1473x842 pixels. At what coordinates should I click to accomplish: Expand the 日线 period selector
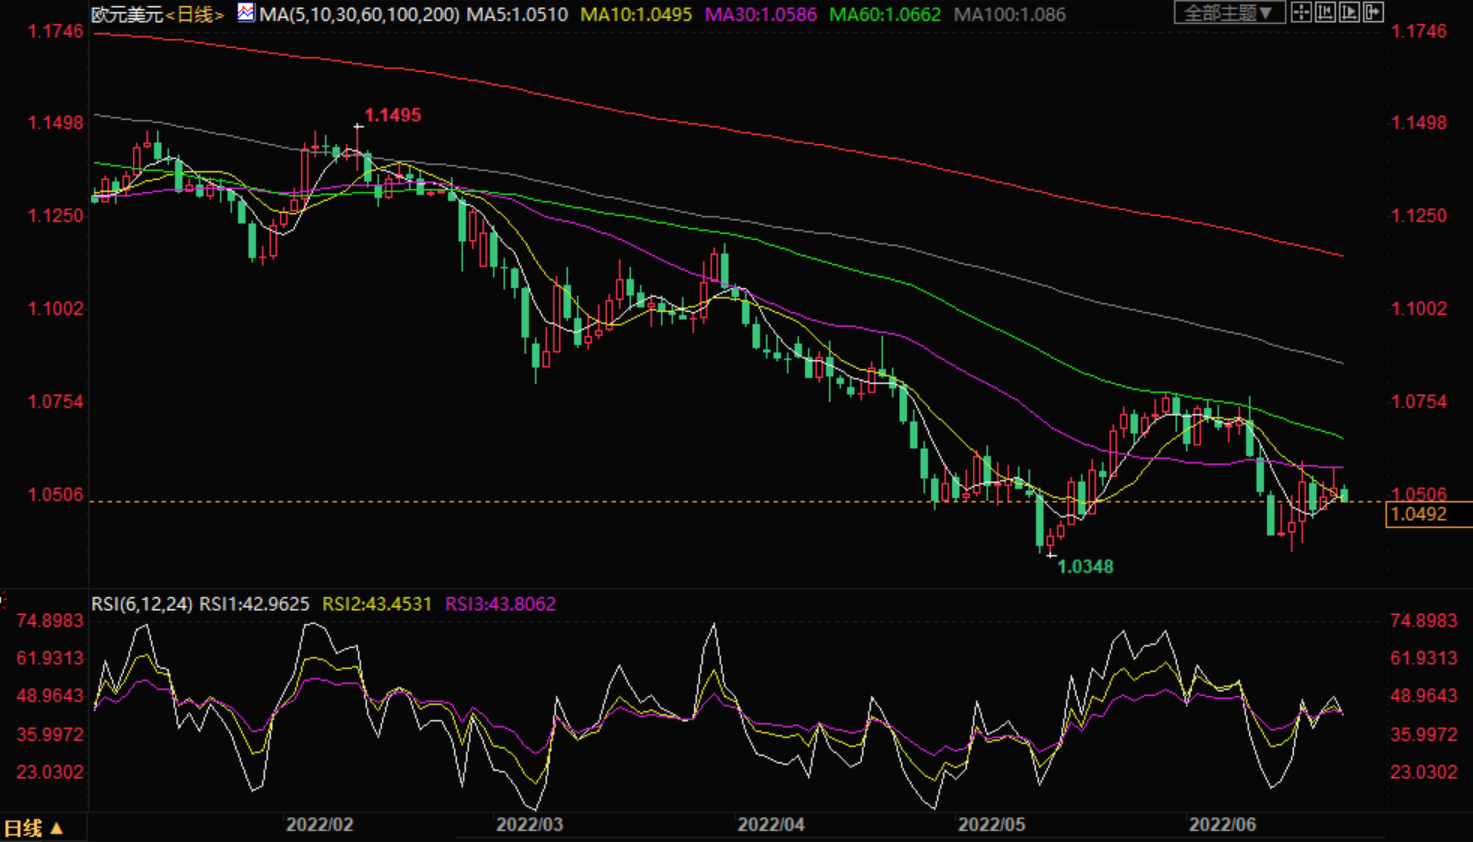tap(33, 828)
